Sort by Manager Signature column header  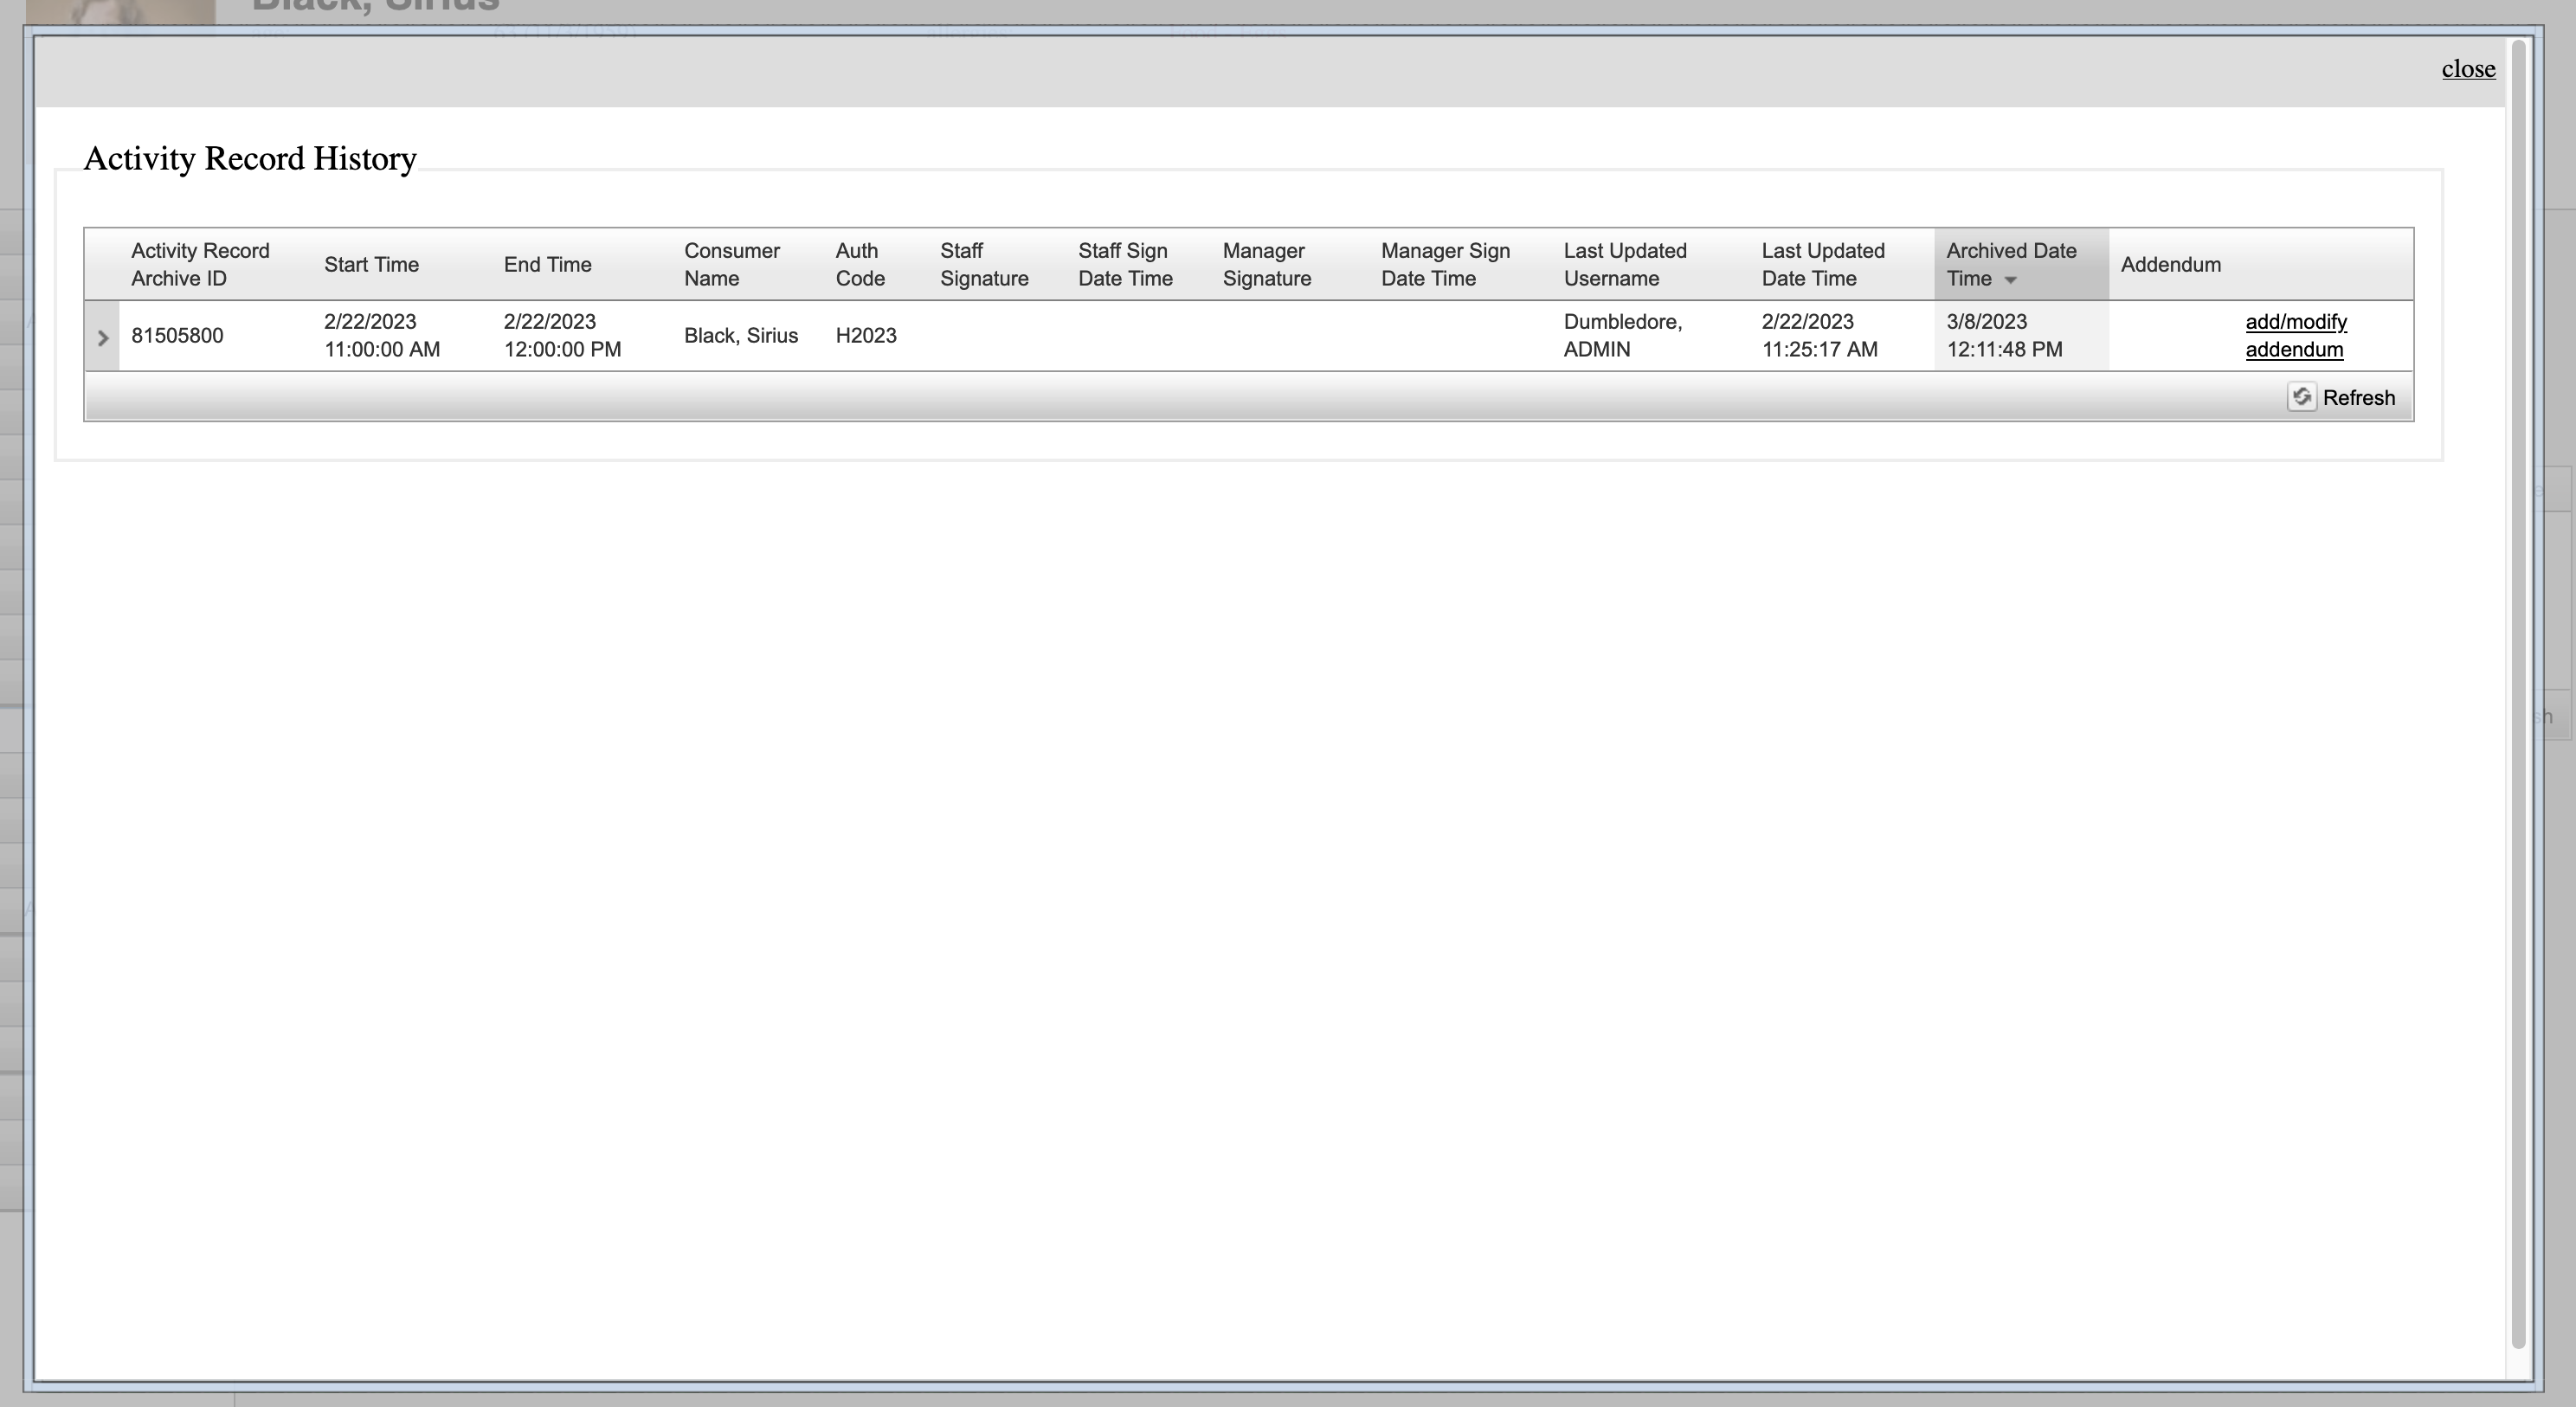coord(1267,265)
